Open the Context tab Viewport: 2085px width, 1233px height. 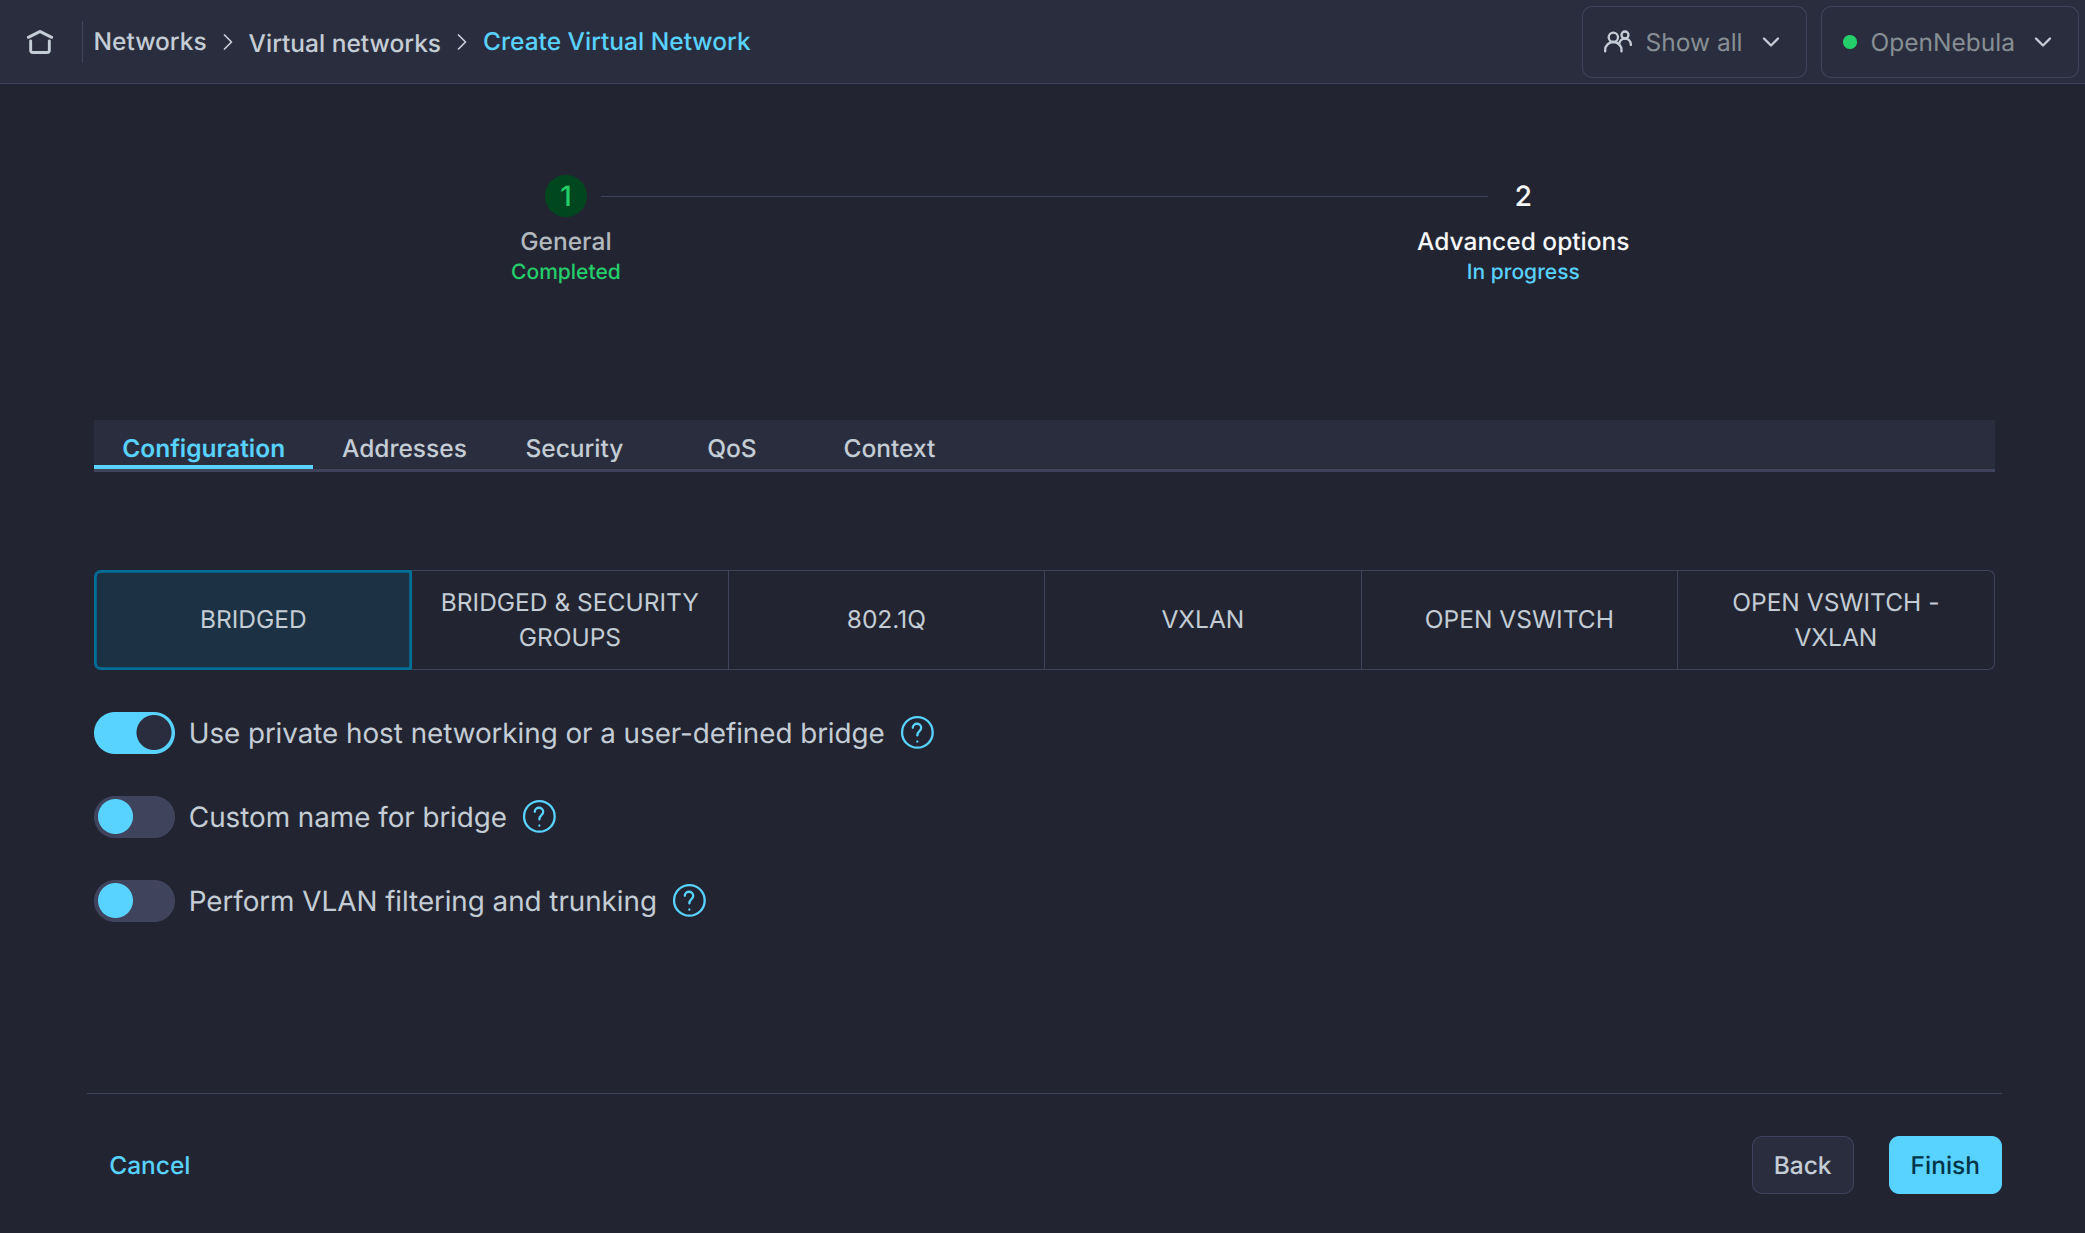coord(889,448)
